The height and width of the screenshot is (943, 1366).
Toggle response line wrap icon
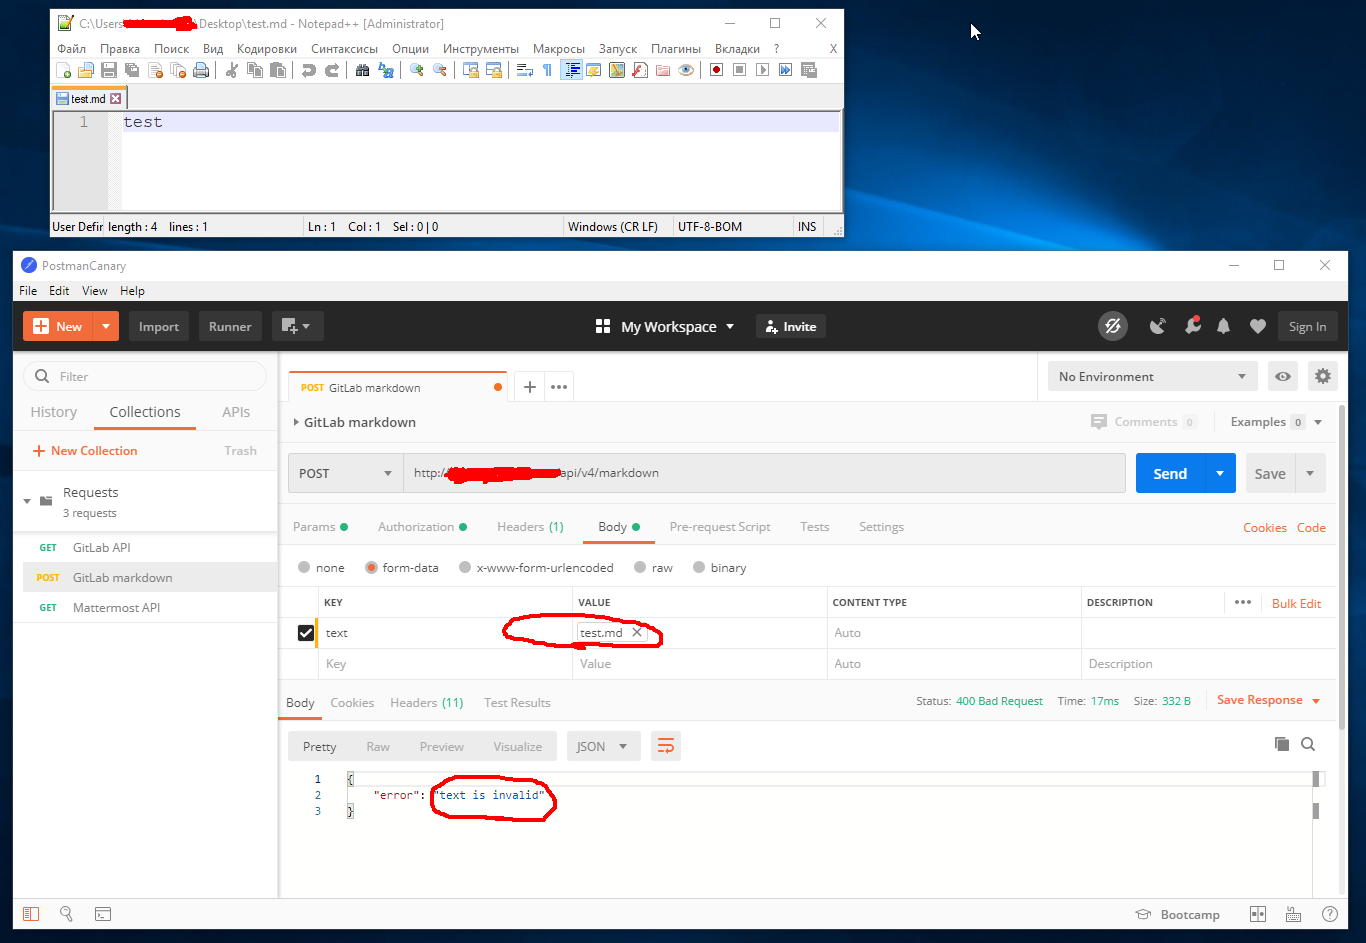(666, 746)
